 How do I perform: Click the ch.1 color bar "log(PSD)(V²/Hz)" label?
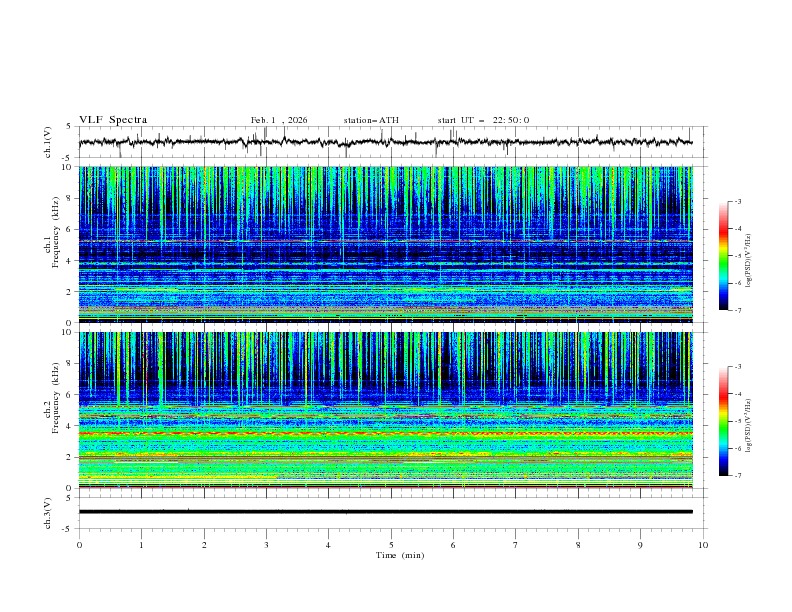click(x=749, y=260)
